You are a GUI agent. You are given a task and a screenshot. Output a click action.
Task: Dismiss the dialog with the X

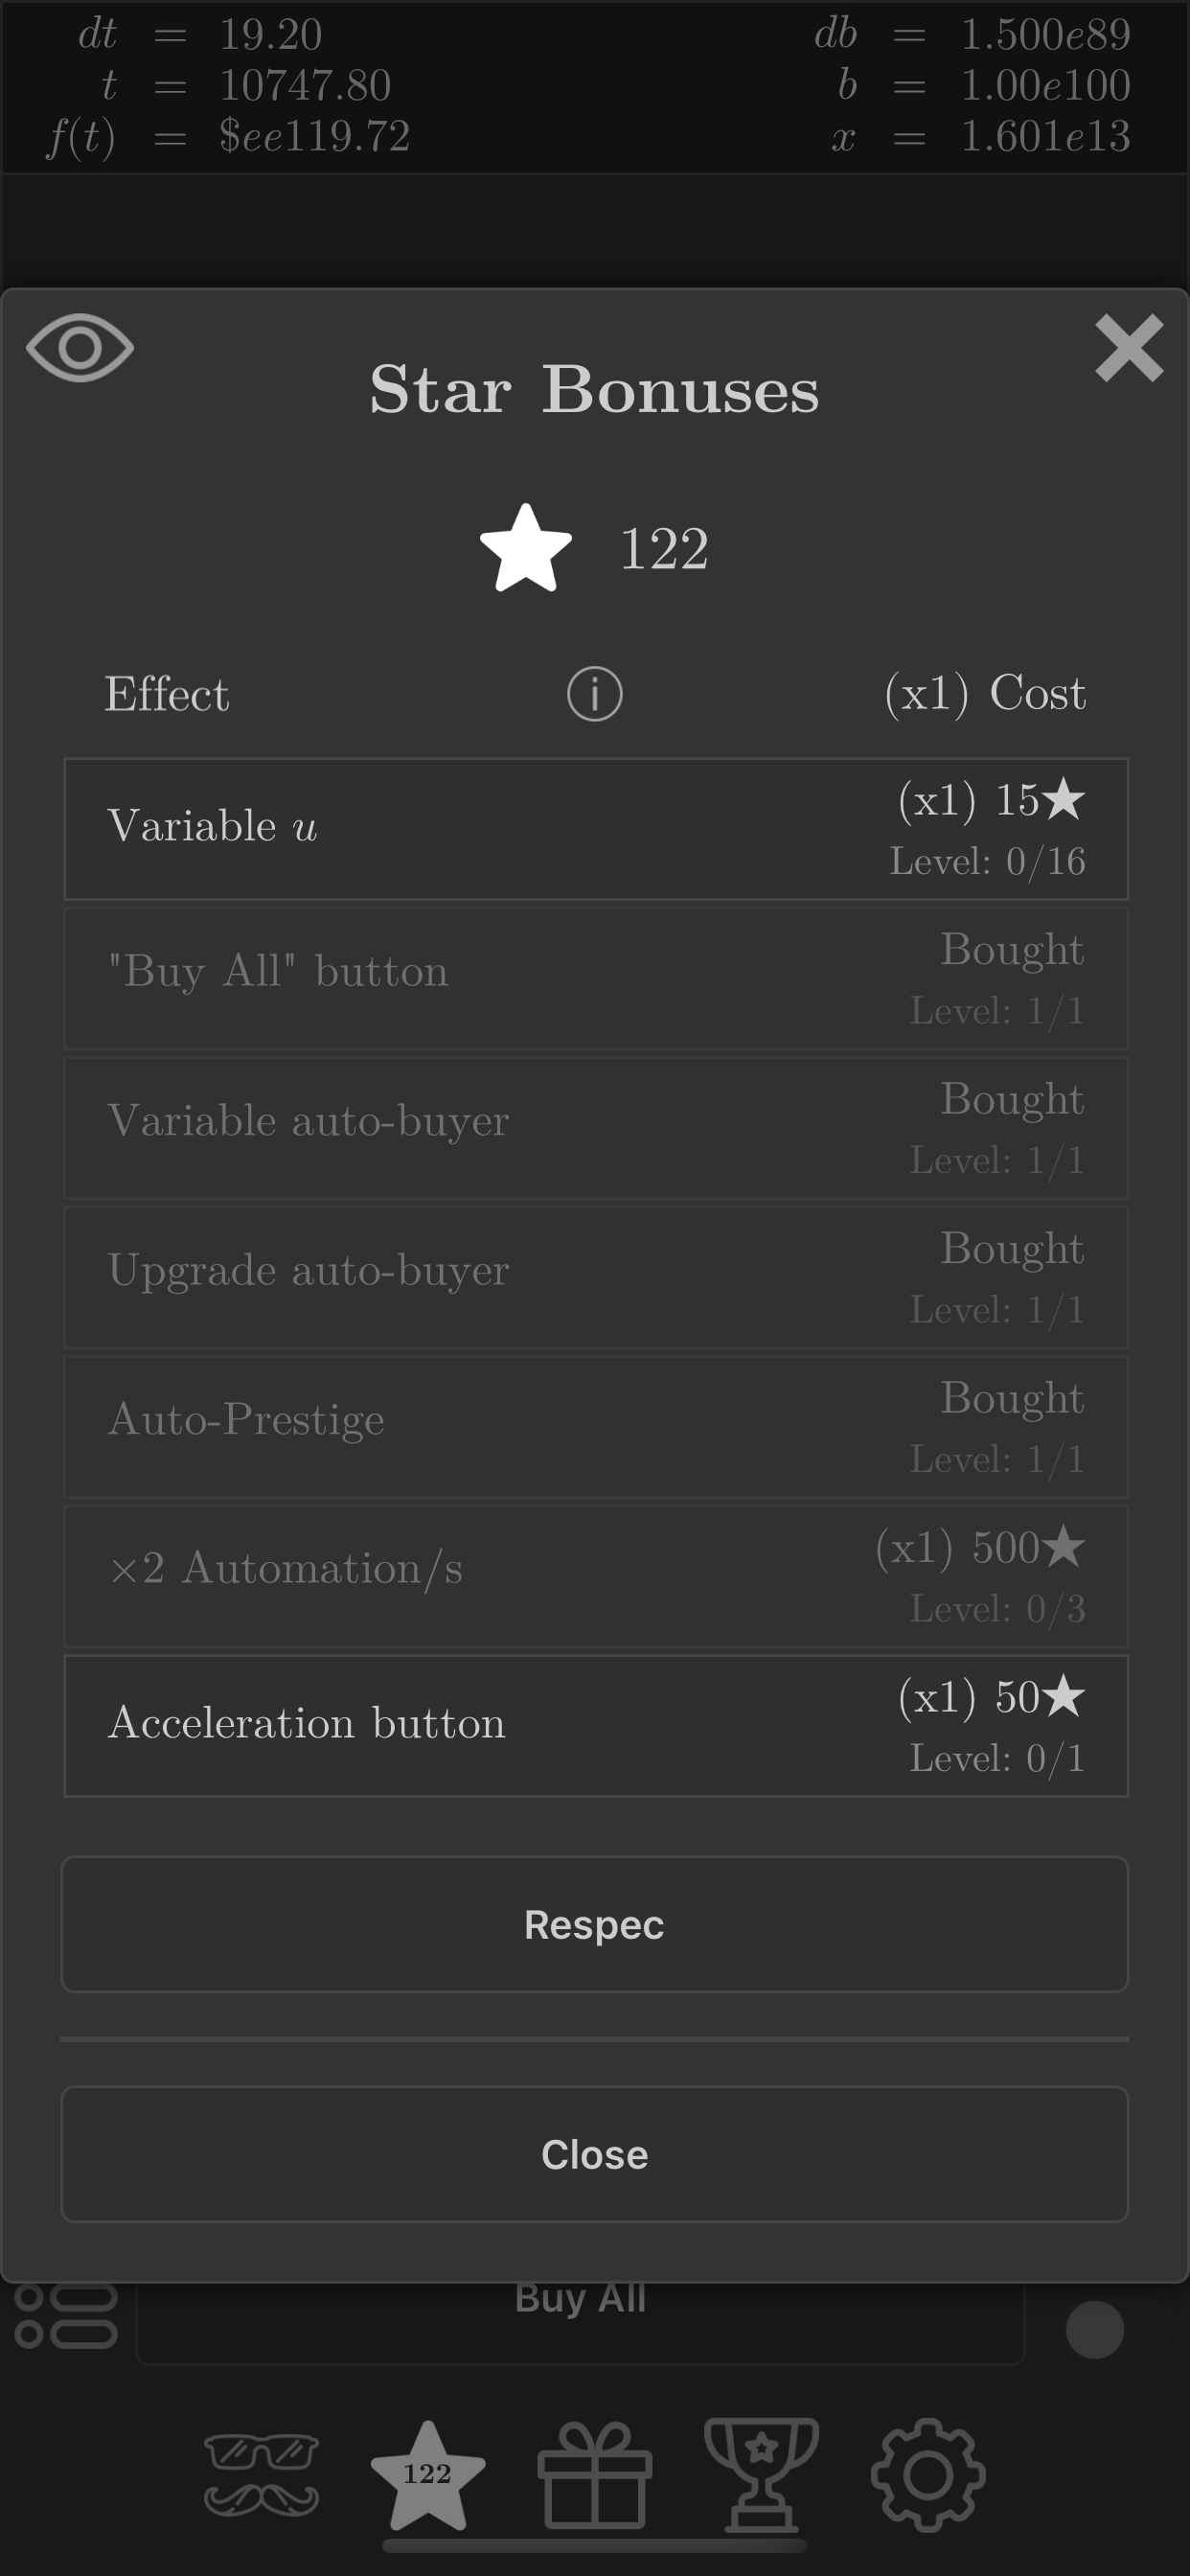1129,350
